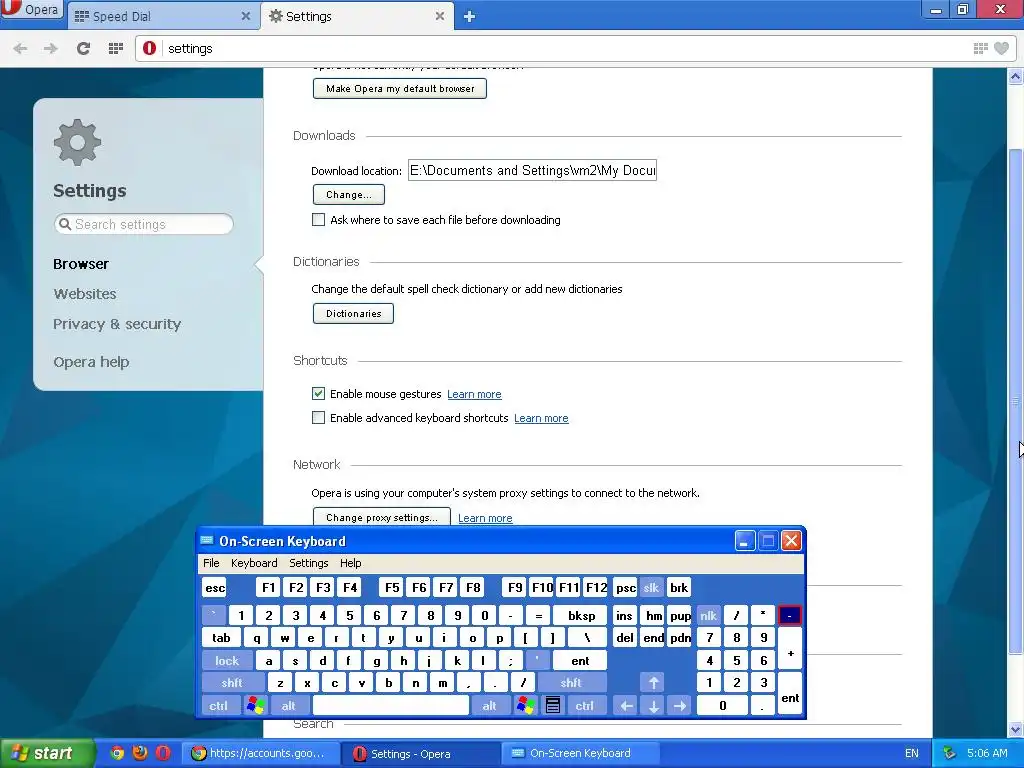Image resolution: width=1024 pixels, height=768 pixels.
Task: Click the address bar showing settings
Action: pyautogui.click(x=562, y=48)
